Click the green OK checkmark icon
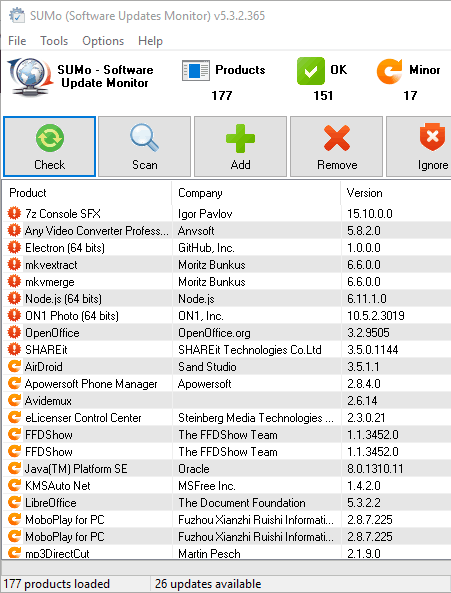This screenshot has width=451, height=593. (x=311, y=71)
